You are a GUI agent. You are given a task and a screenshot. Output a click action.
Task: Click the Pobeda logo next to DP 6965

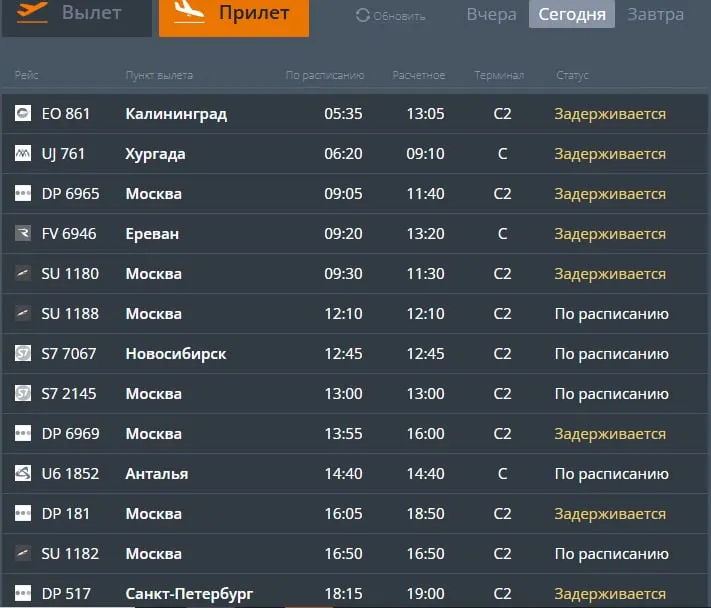(x=23, y=193)
